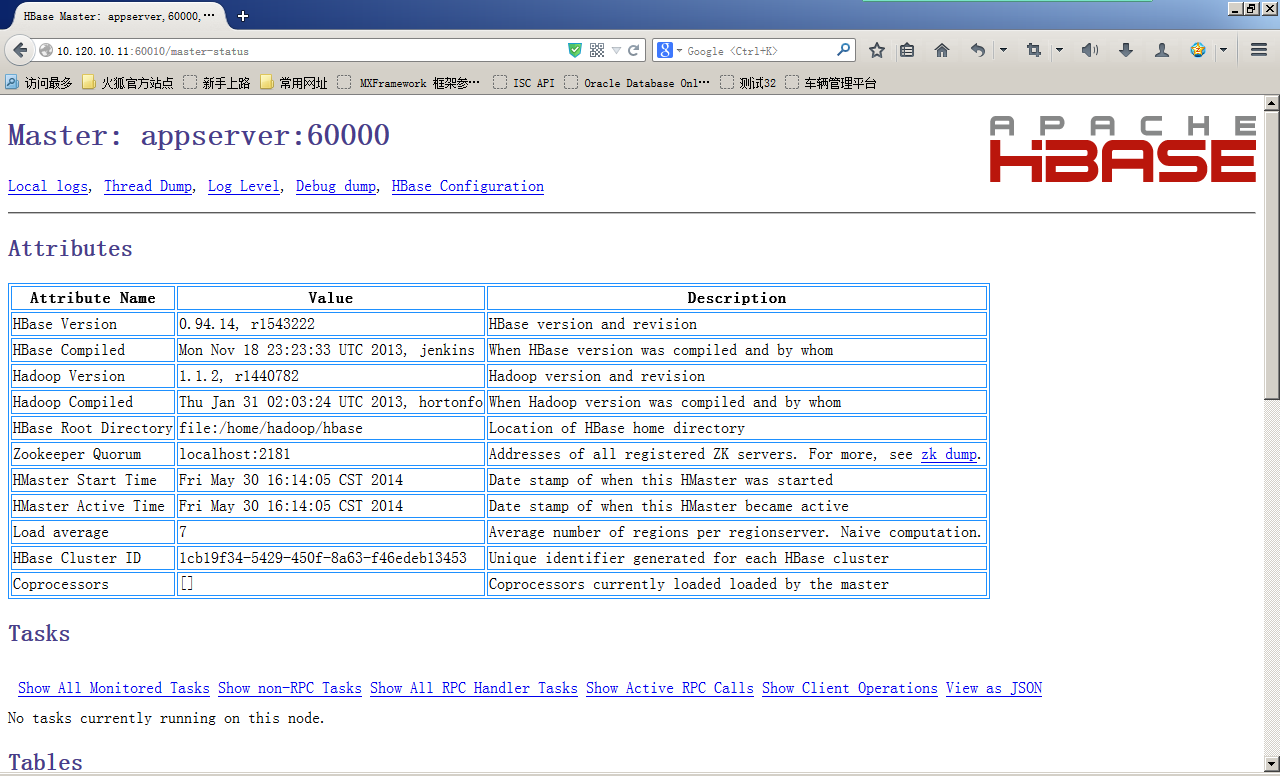Click the Load average attribute name cell
This screenshot has width=1280, height=776.
[93, 532]
